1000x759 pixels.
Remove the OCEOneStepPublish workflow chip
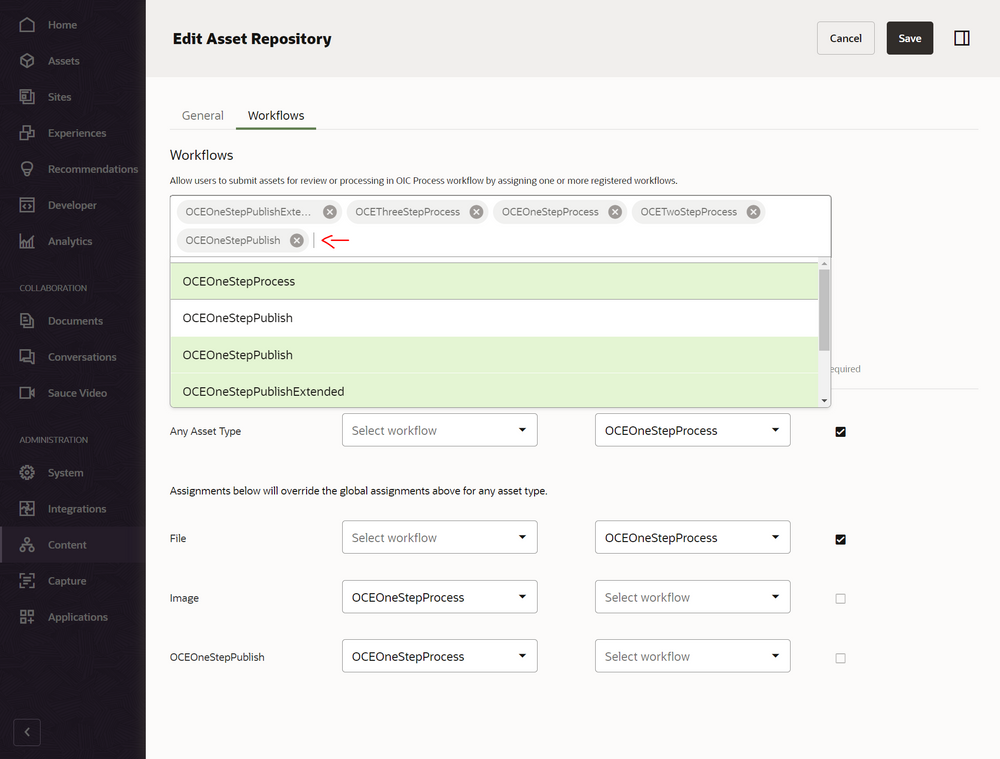(295, 240)
